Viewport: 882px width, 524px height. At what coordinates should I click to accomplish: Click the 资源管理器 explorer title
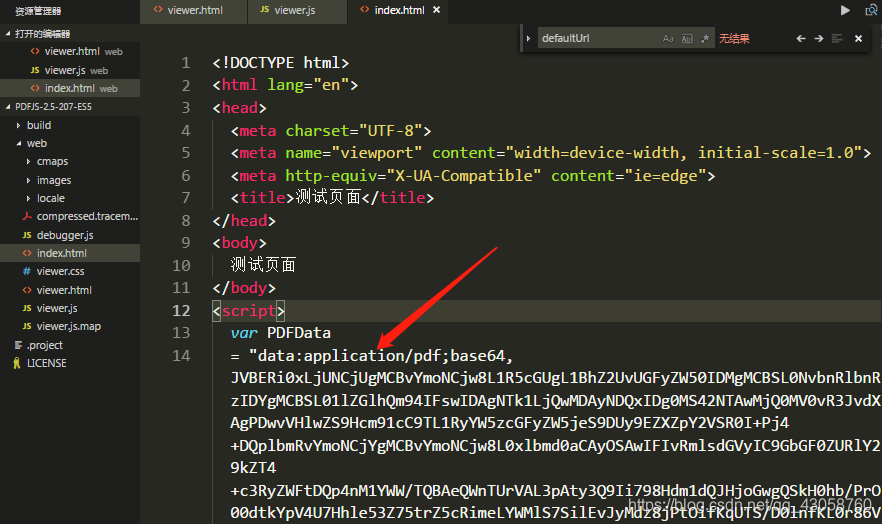[x=38, y=11]
